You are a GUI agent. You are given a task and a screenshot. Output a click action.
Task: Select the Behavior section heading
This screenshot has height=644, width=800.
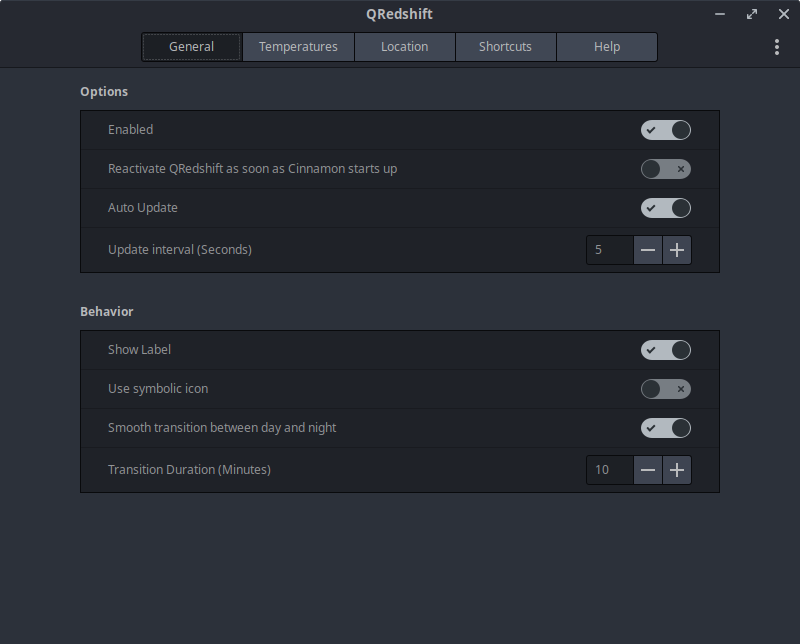click(107, 312)
